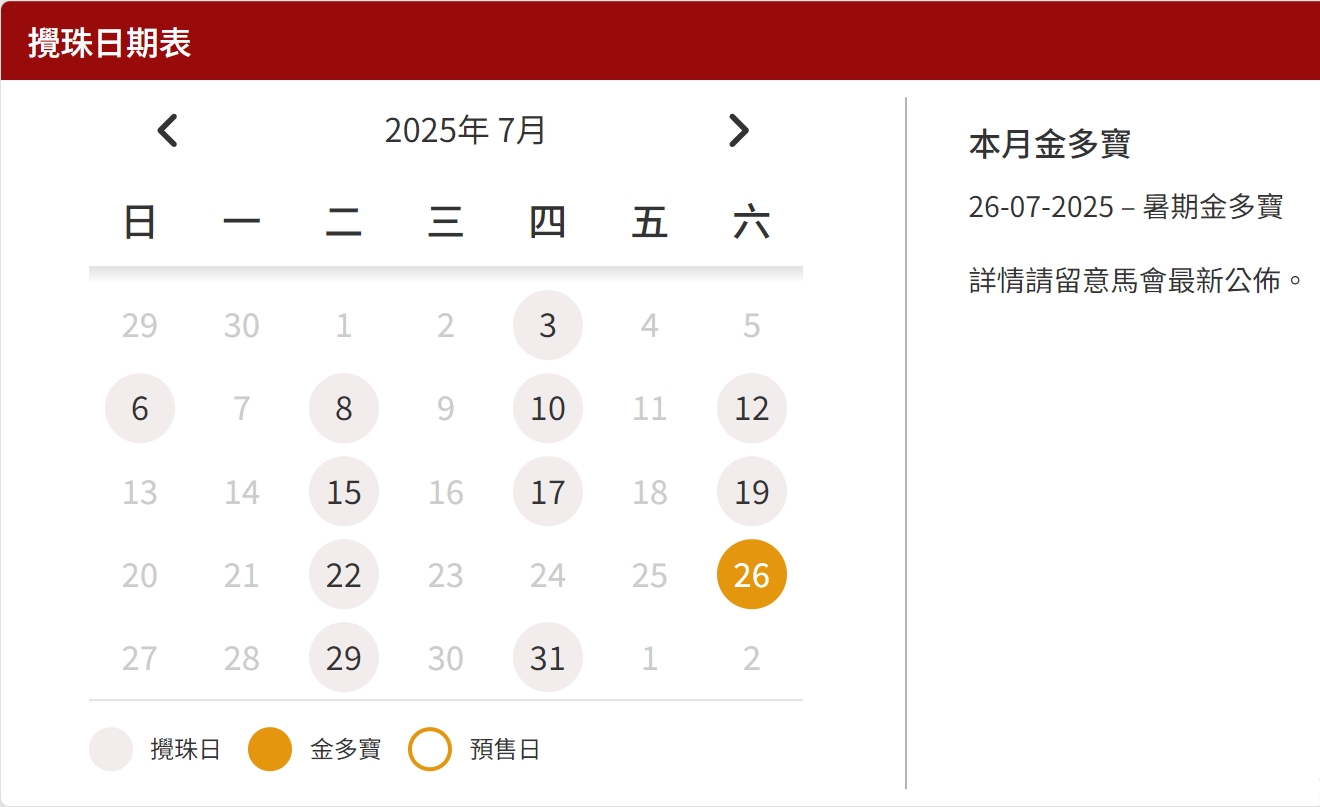The height and width of the screenshot is (807, 1320).
Task: Click greyed date 21 in the calendar
Action: pyautogui.click(x=242, y=575)
